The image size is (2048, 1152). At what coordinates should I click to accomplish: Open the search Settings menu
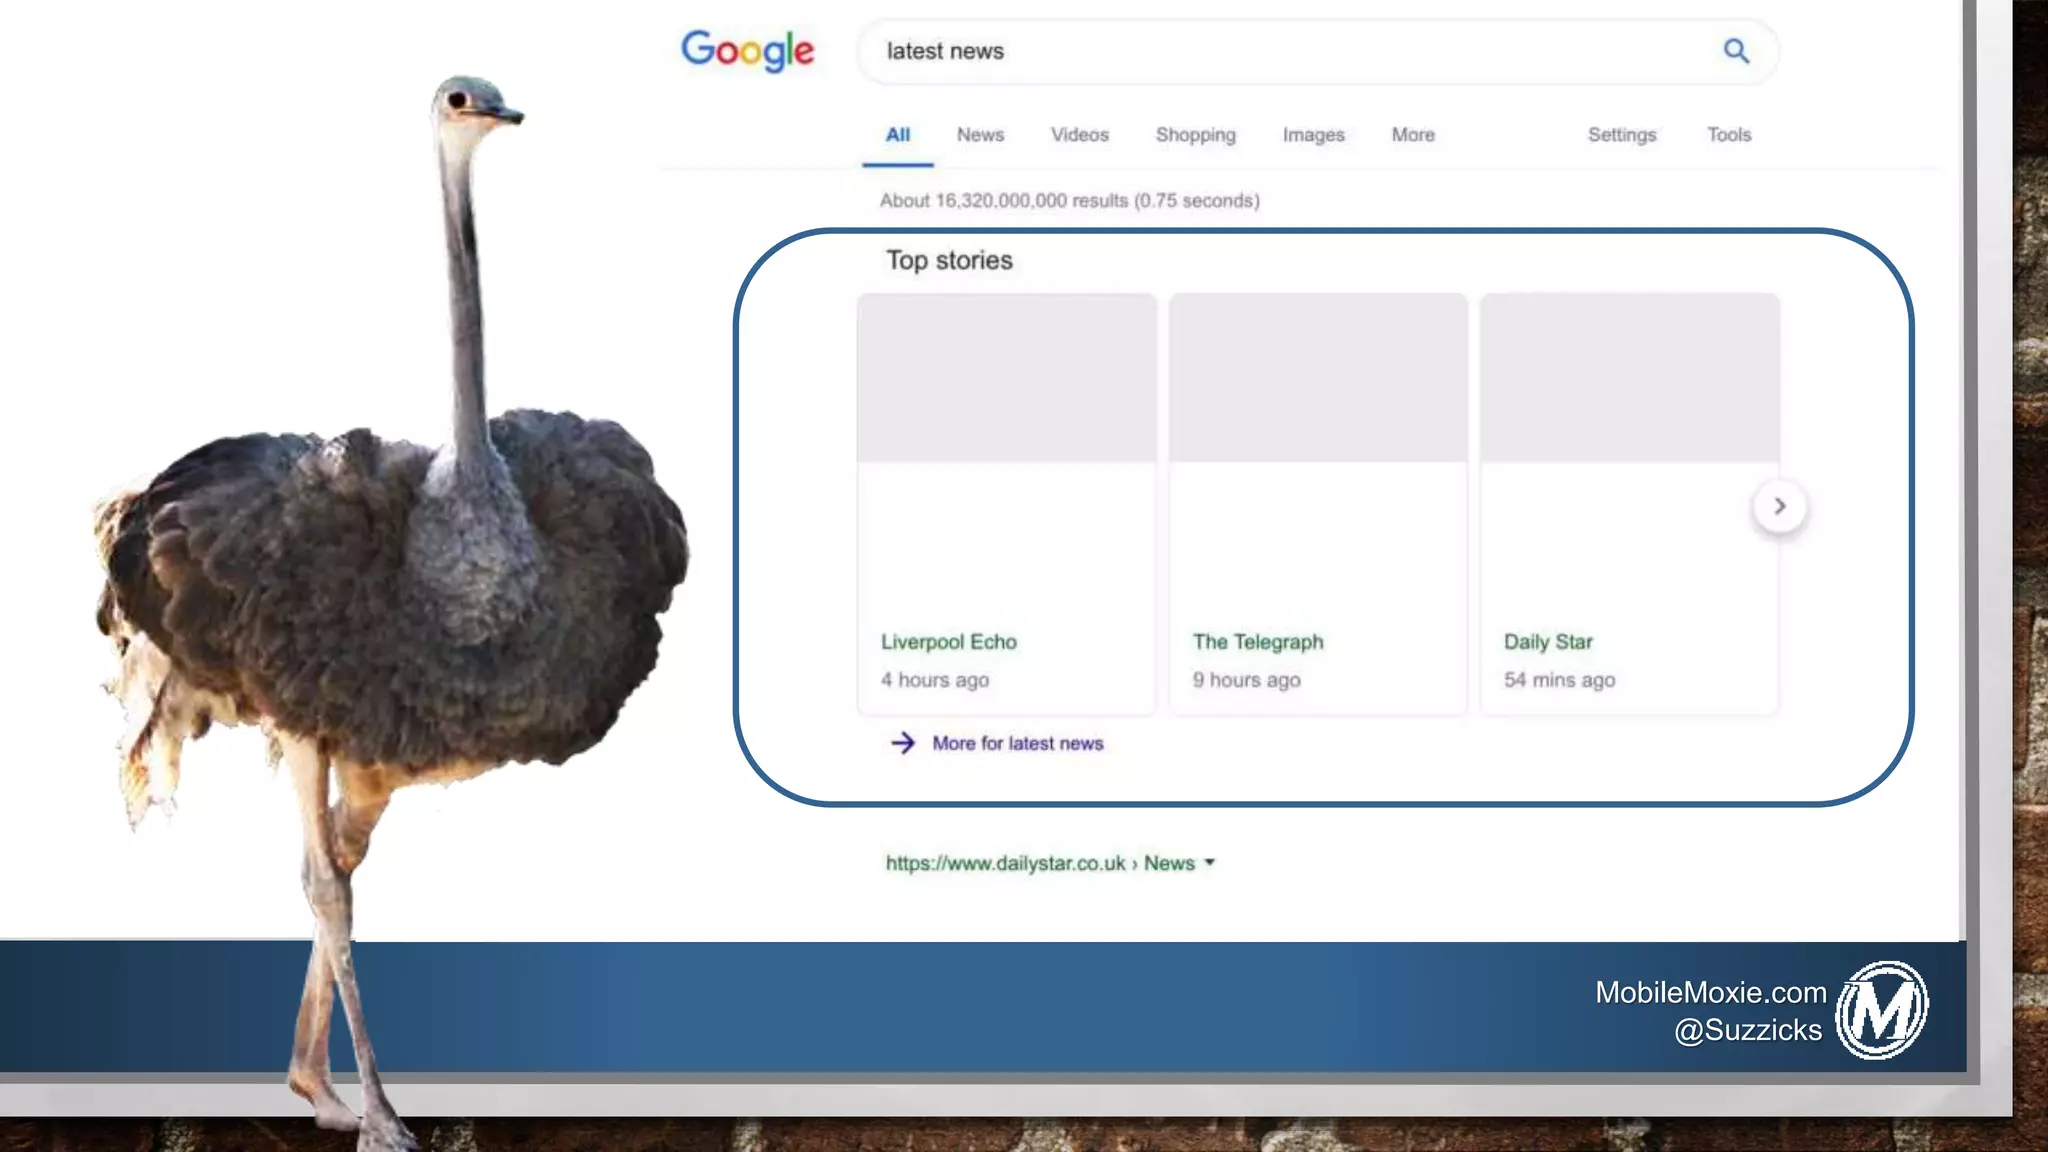1621,135
